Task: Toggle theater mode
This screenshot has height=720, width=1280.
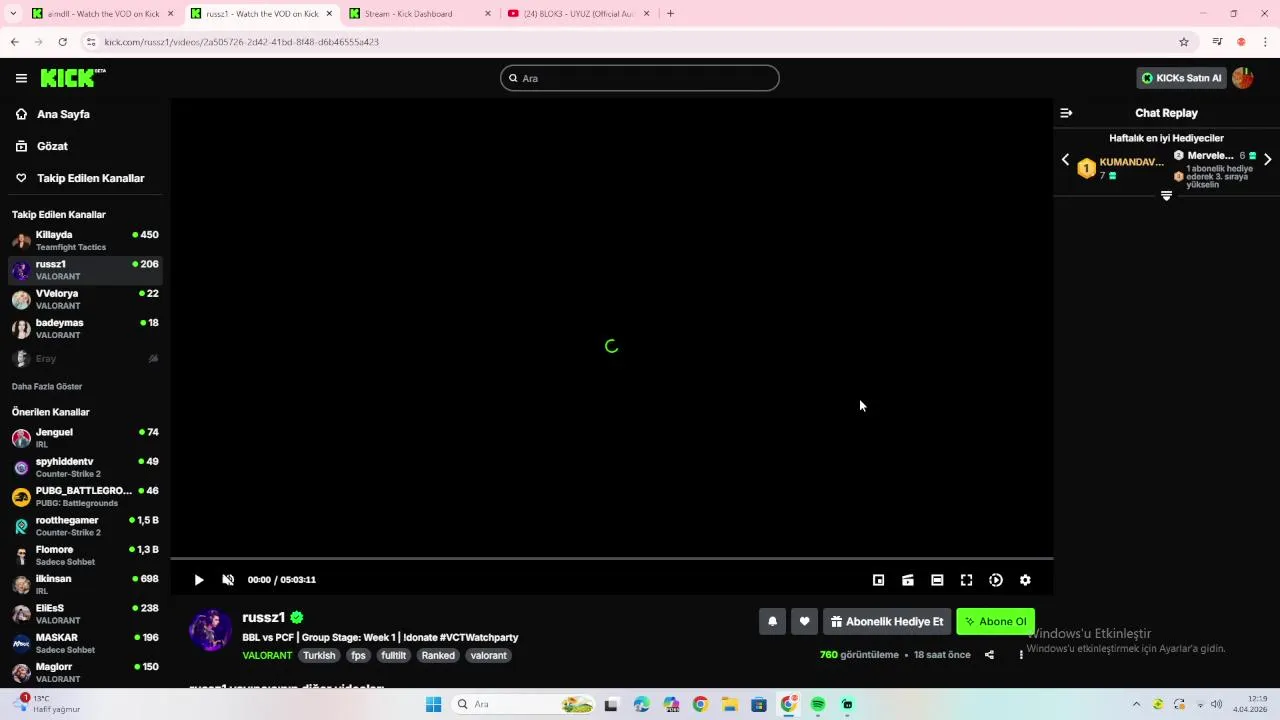Action: tap(937, 580)
